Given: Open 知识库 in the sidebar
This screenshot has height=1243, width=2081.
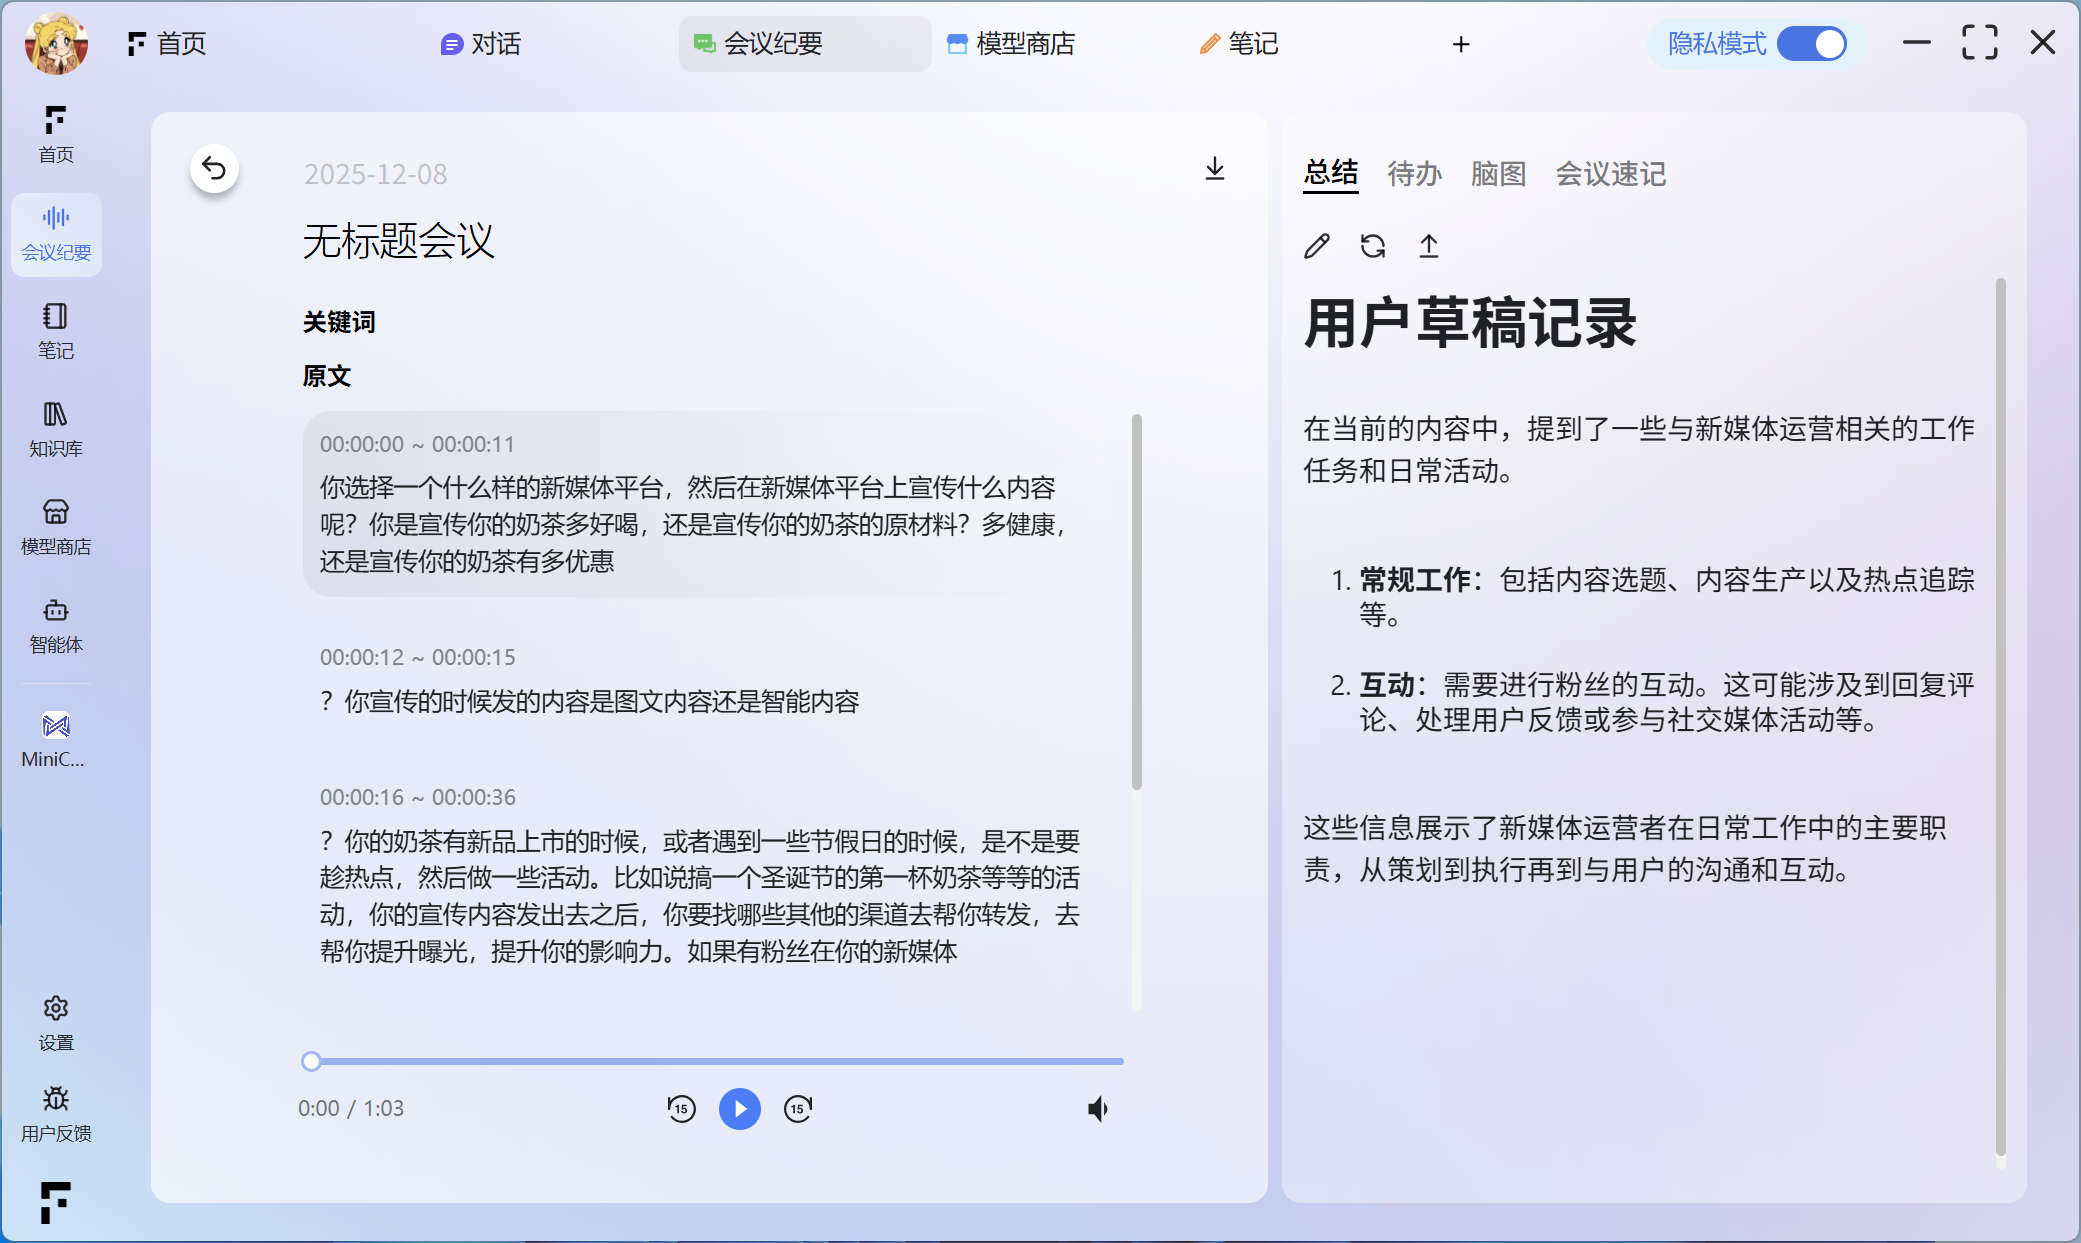Looking at the screenshot, I should point(56,428).
